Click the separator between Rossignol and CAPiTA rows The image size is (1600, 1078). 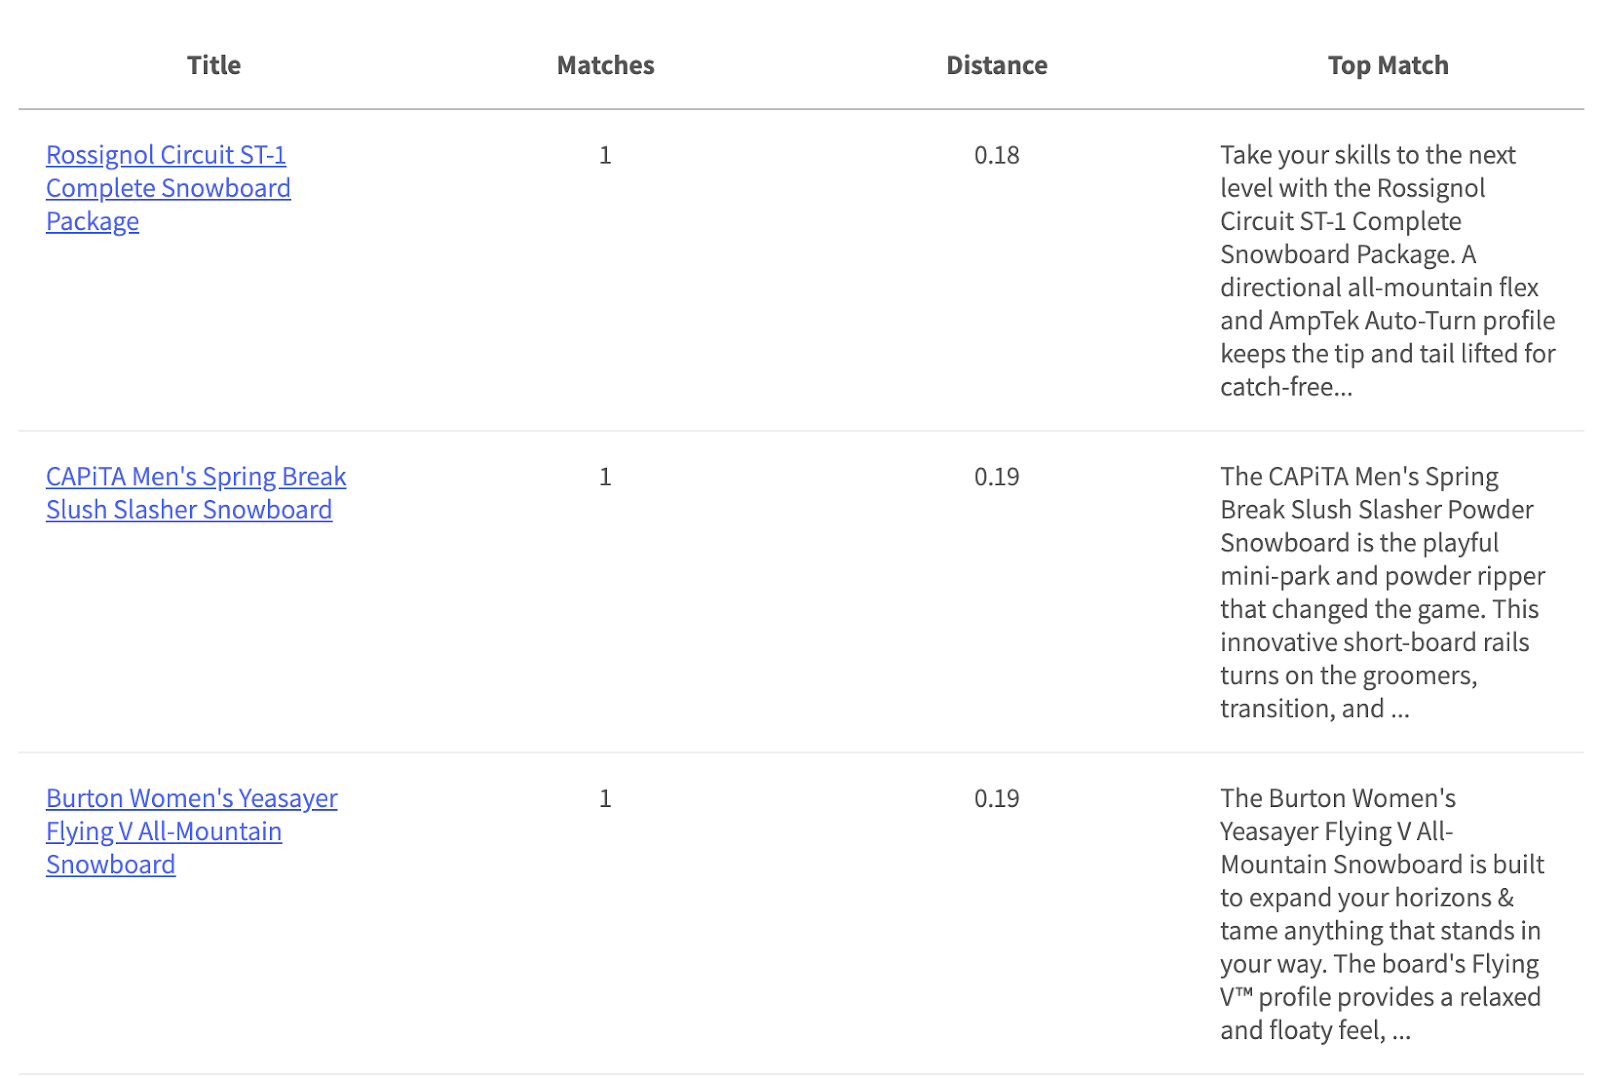click(800, 431)
